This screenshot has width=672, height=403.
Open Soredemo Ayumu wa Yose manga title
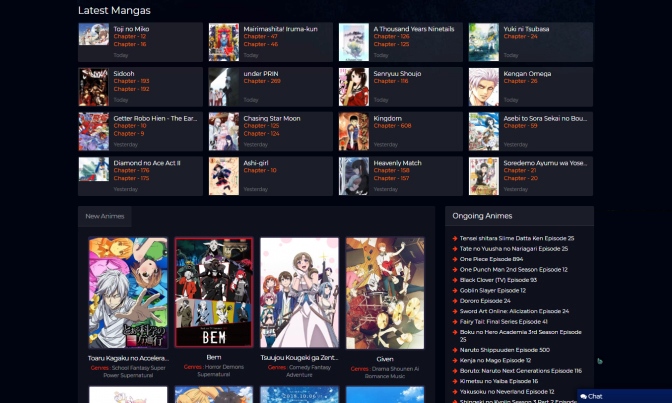tap(545, 162)
